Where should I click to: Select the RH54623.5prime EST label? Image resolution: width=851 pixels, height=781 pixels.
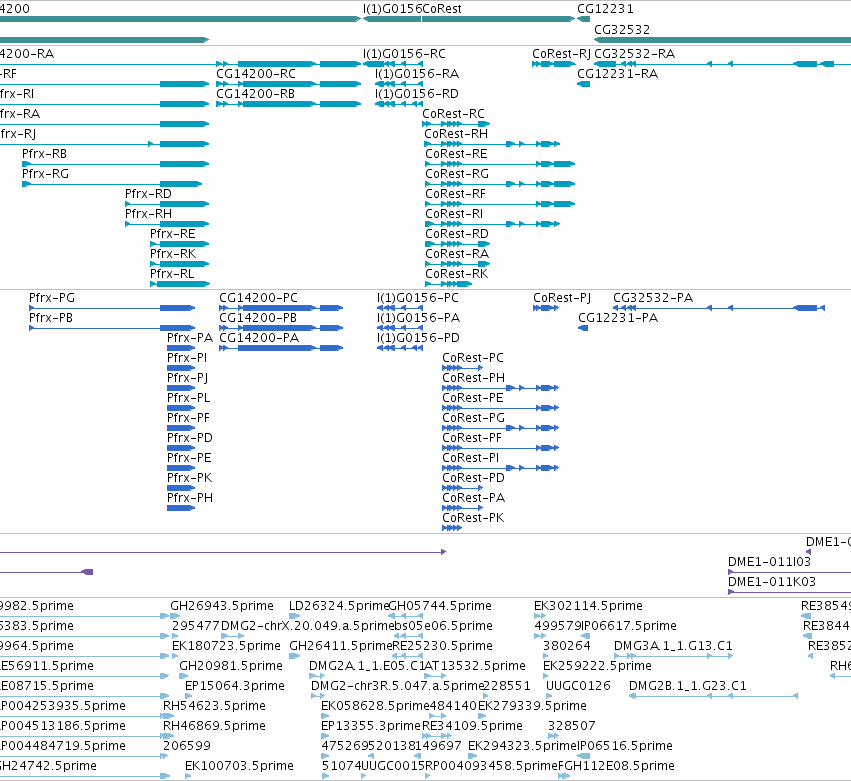[x=214, y=706]
